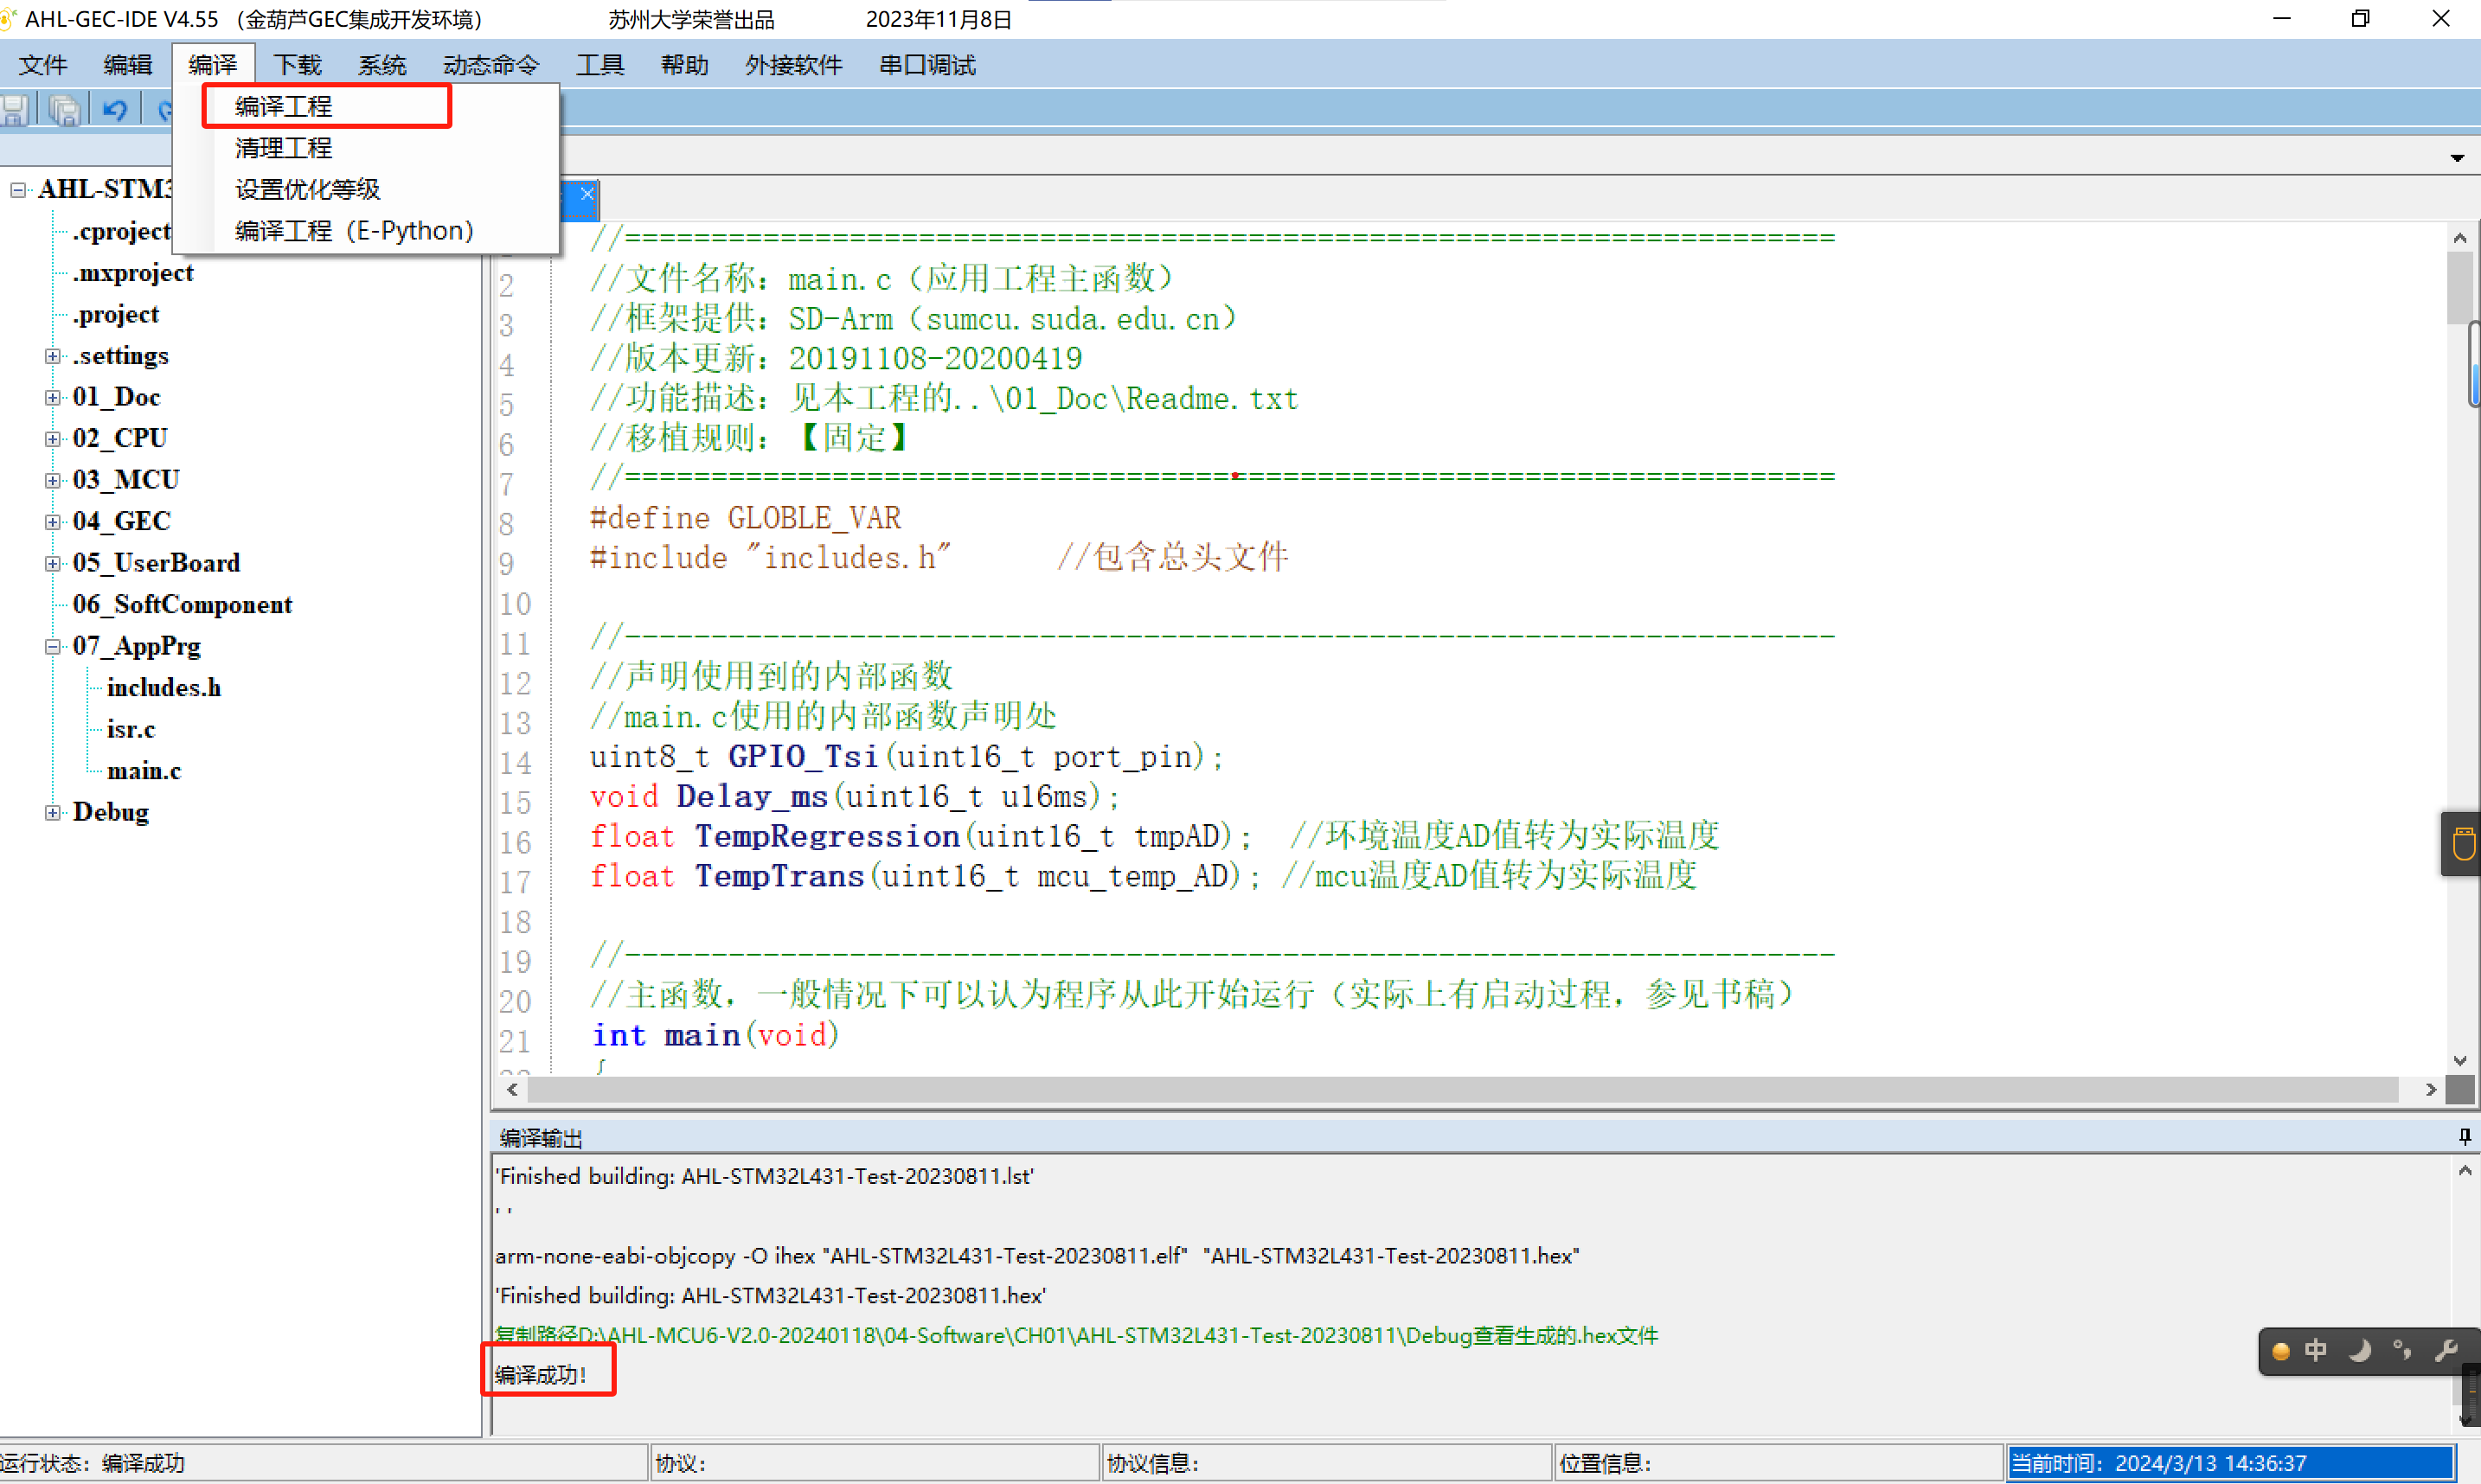
Task: Click the orange ball IME icon
Action: 2281,1351
